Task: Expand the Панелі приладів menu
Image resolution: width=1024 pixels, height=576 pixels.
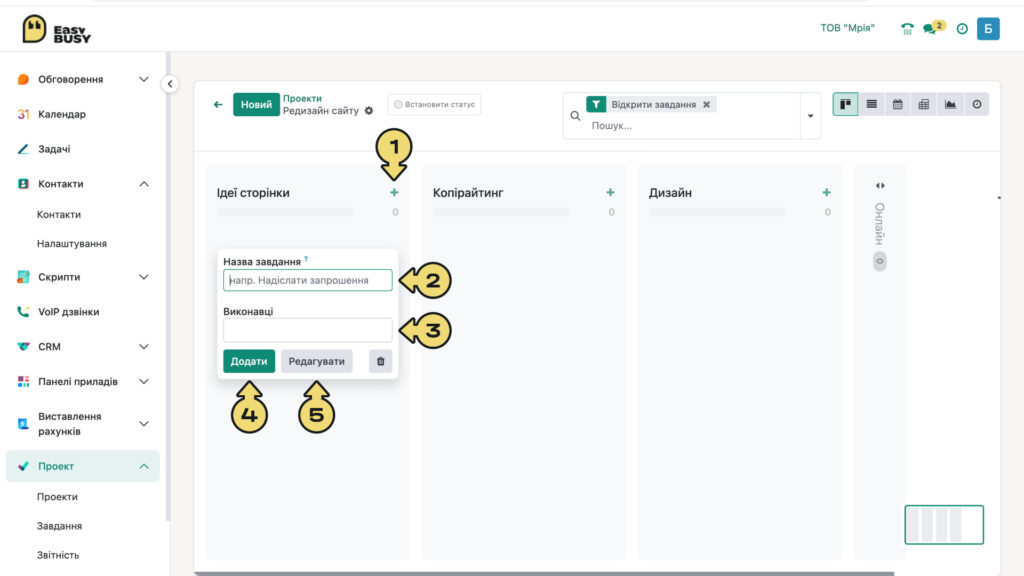Action: point(144,381)
